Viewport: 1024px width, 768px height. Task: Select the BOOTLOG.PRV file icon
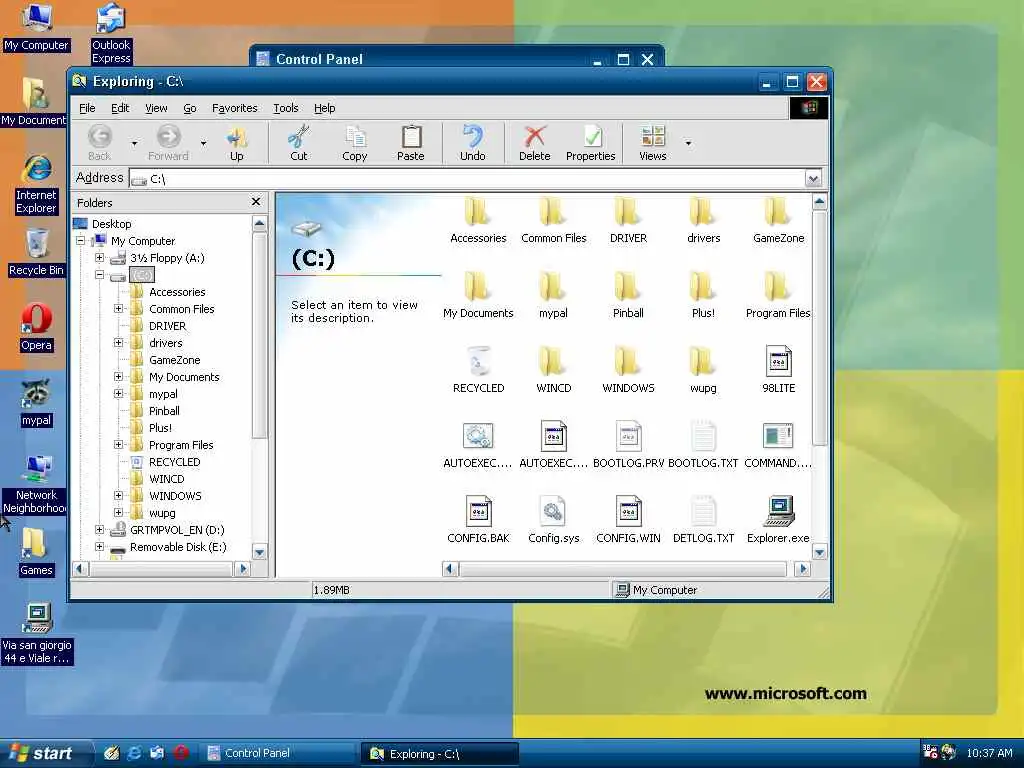(628, 436)
